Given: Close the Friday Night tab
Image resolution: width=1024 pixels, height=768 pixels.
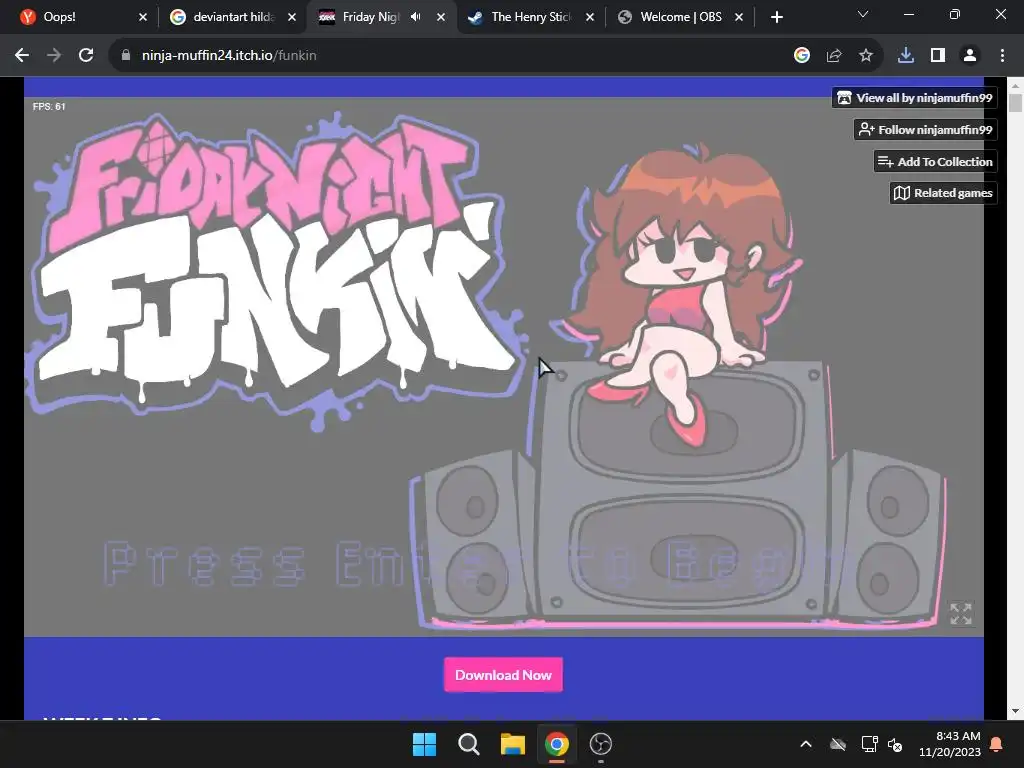Looking at the screenshot, I should (441, 17).
